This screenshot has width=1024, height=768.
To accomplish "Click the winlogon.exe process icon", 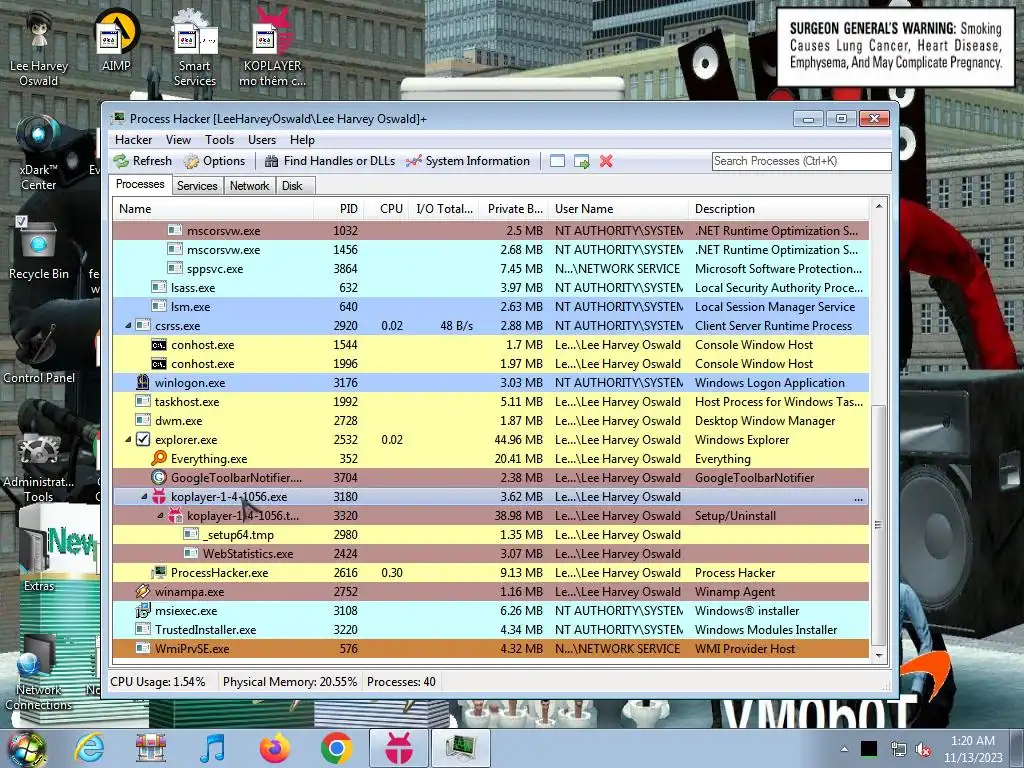I will 143,383.
